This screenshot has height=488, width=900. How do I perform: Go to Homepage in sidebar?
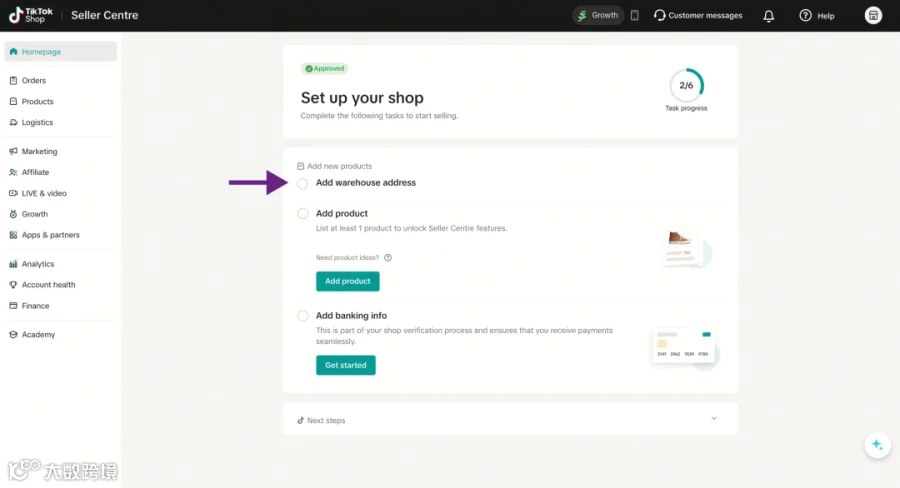pyautogui.click(x=60, y=52)
